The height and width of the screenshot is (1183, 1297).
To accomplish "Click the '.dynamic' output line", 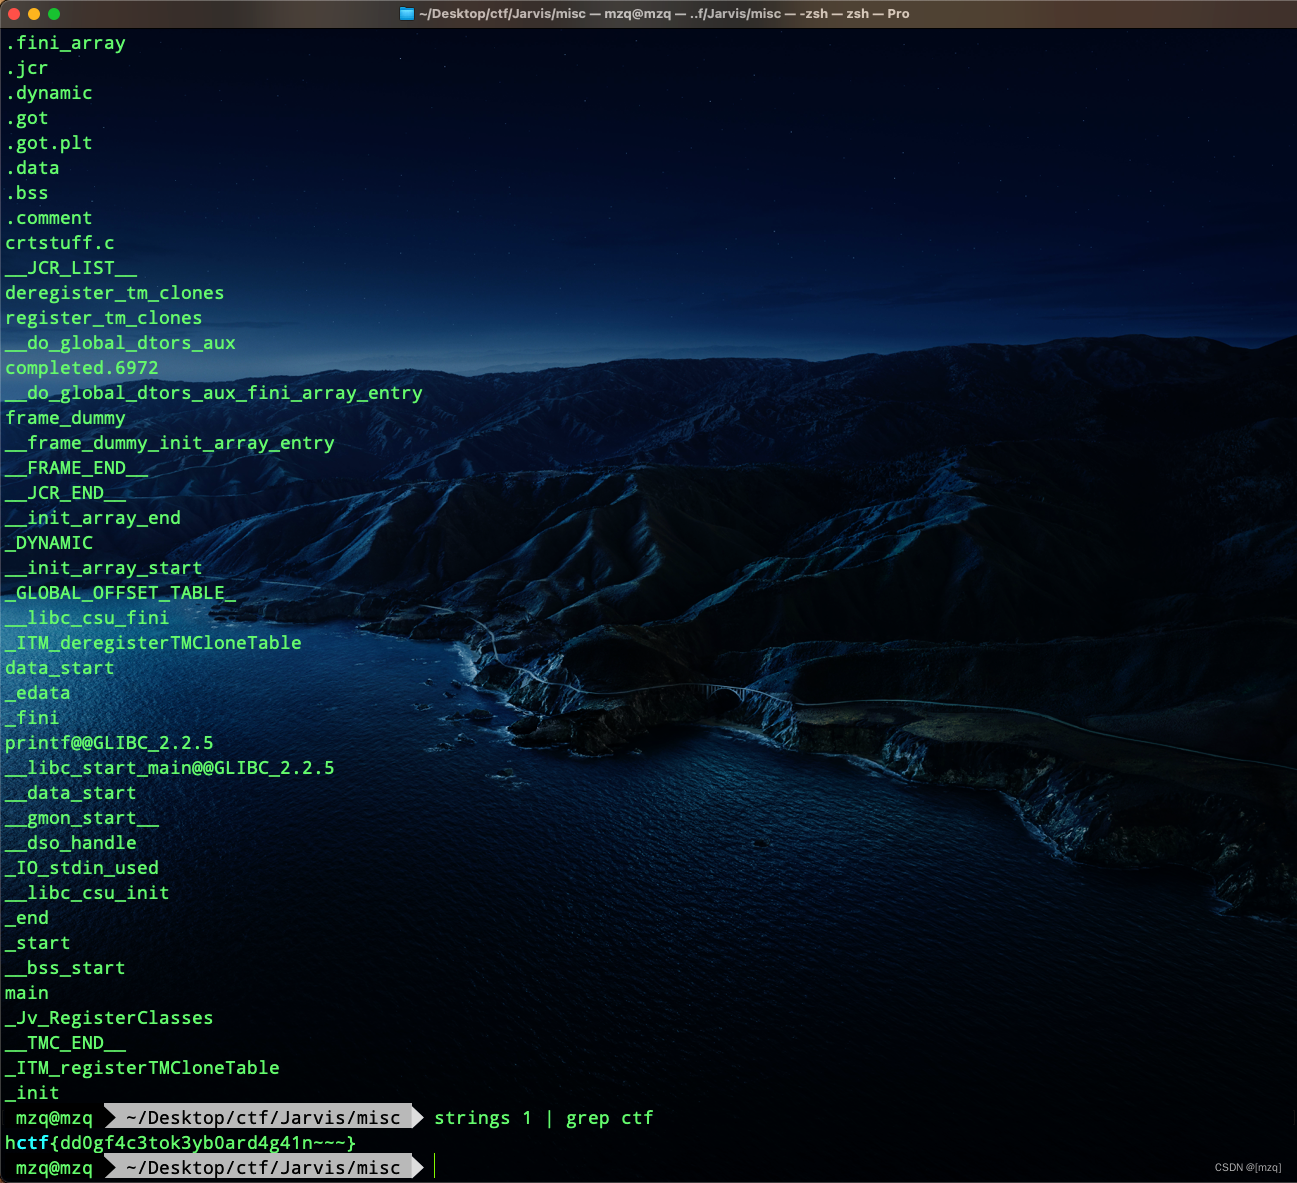I will pos(49,93).
